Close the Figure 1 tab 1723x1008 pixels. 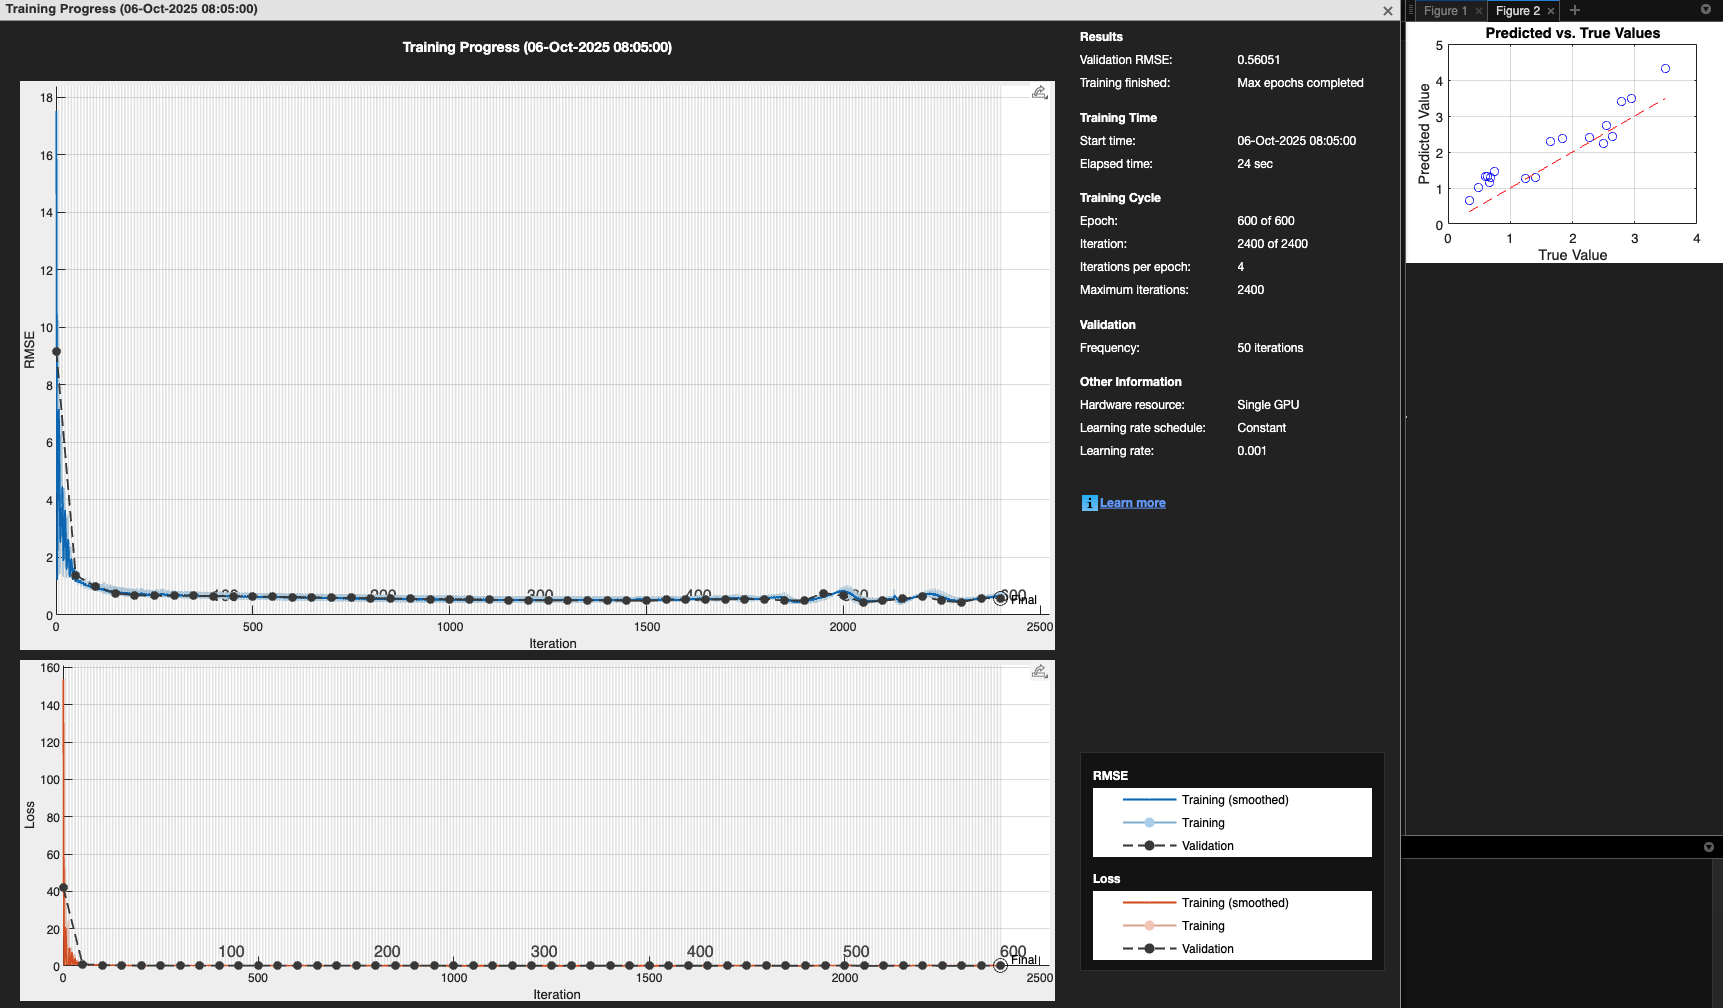[1479, 11]
